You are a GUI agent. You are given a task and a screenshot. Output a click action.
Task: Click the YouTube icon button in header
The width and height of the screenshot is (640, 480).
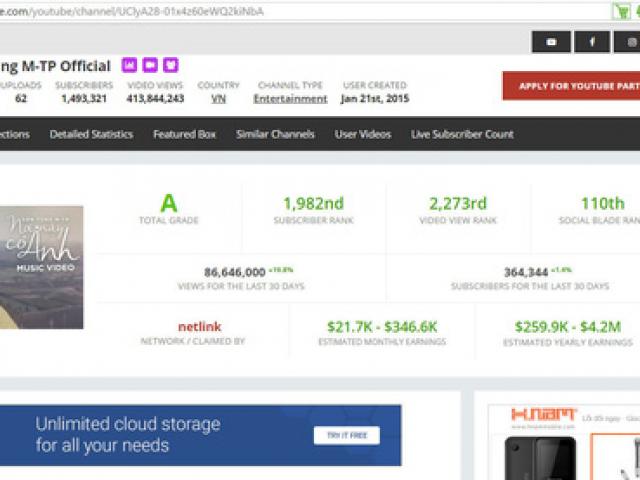click(x=551, y=42)
